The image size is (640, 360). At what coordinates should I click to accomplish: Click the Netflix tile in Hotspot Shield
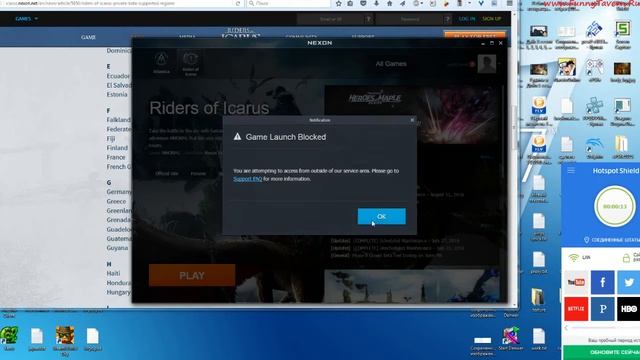(576, 309)
